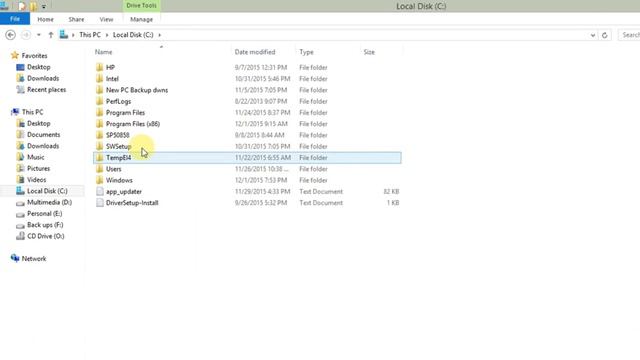This screenshot has width=640, height=360.
Task: Sort by the Type column header
Action: click(306, 52)
